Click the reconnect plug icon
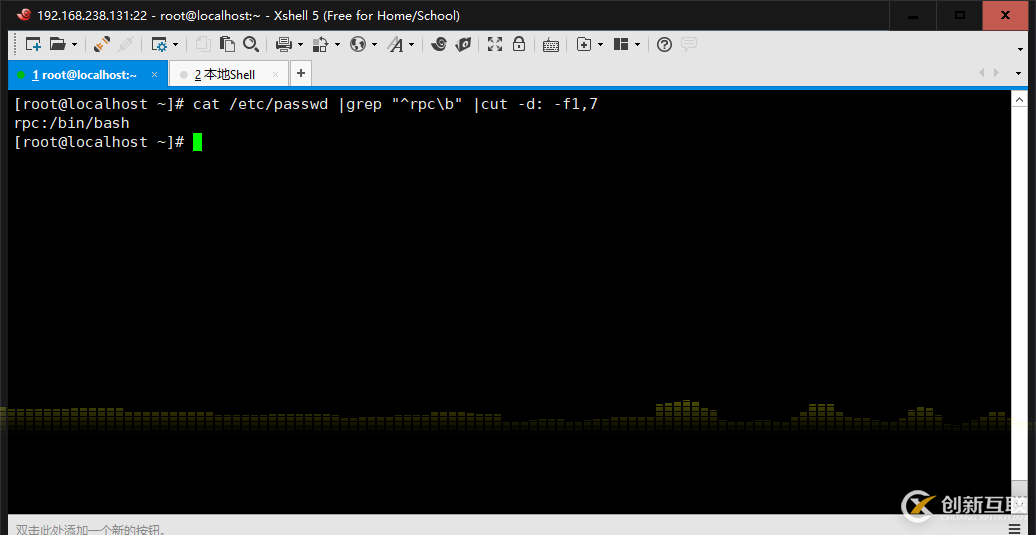The width and height of the screenshot is (1036, 535). [102, 44]
